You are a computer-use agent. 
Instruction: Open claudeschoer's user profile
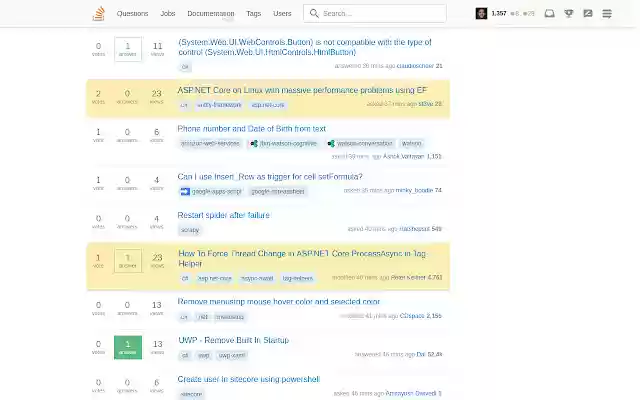click(415, 66)
